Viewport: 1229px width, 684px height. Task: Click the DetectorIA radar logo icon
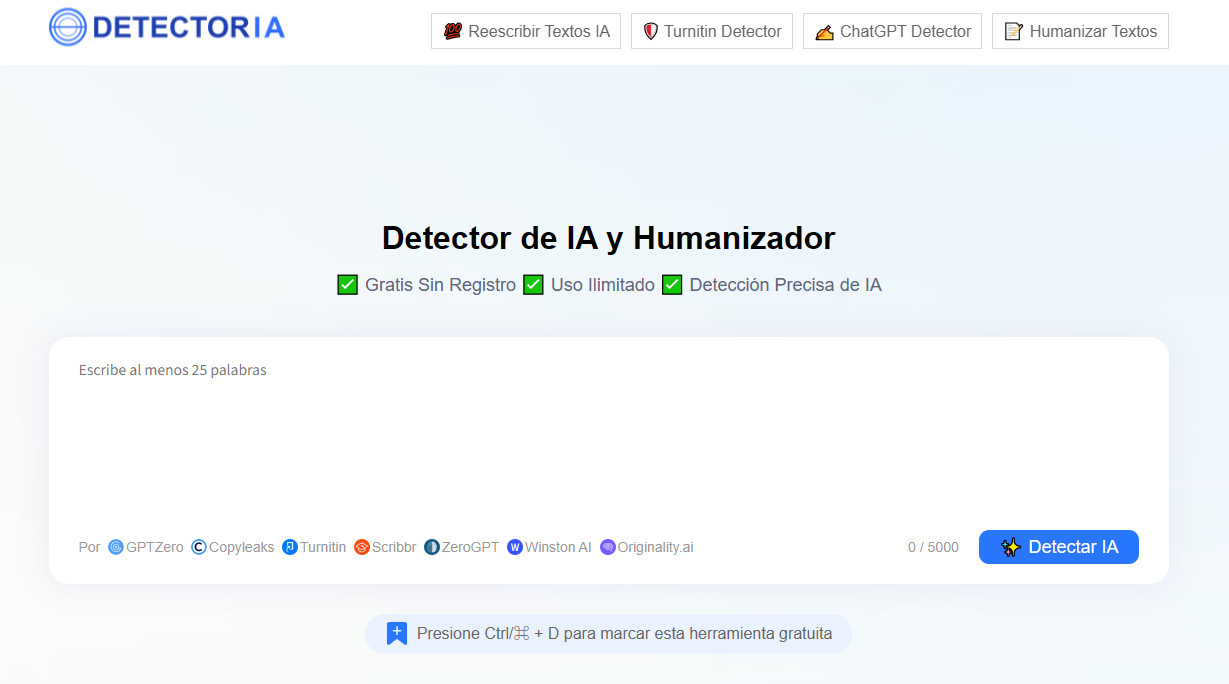click(68, 27)
